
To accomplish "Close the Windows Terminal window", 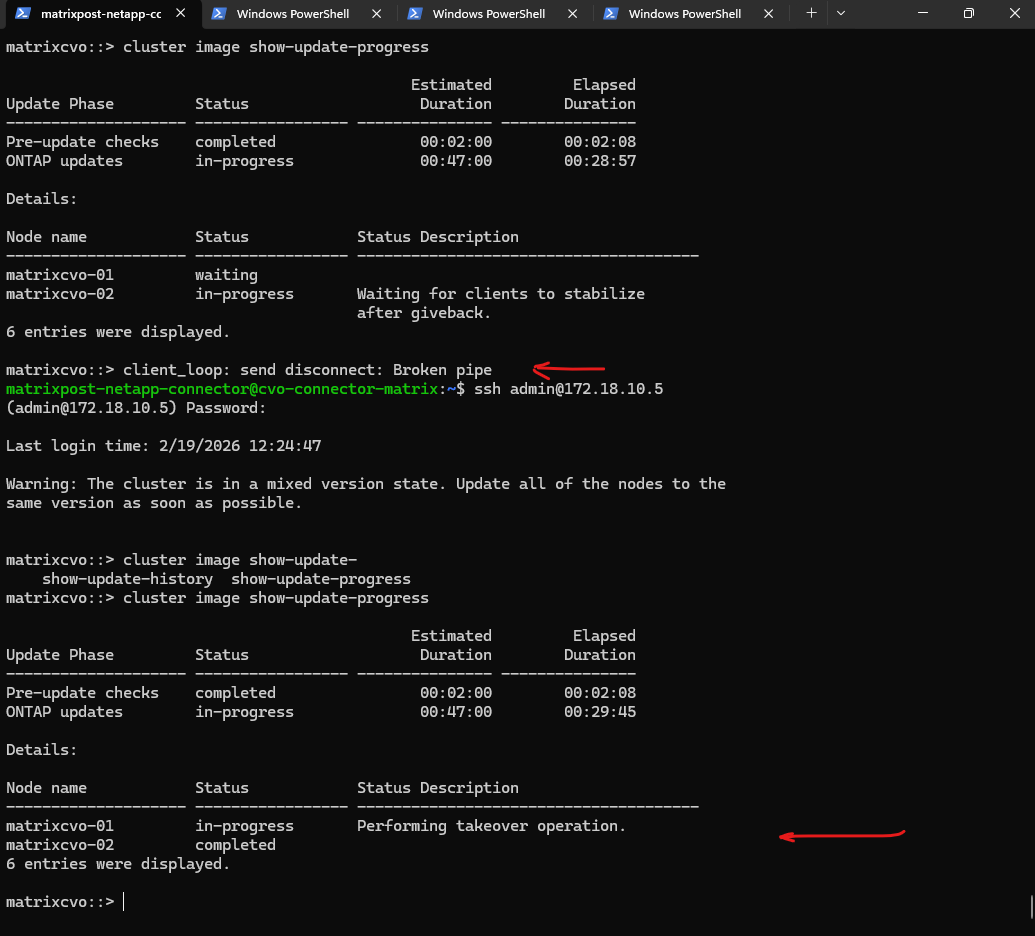I will pos(1012,14).
